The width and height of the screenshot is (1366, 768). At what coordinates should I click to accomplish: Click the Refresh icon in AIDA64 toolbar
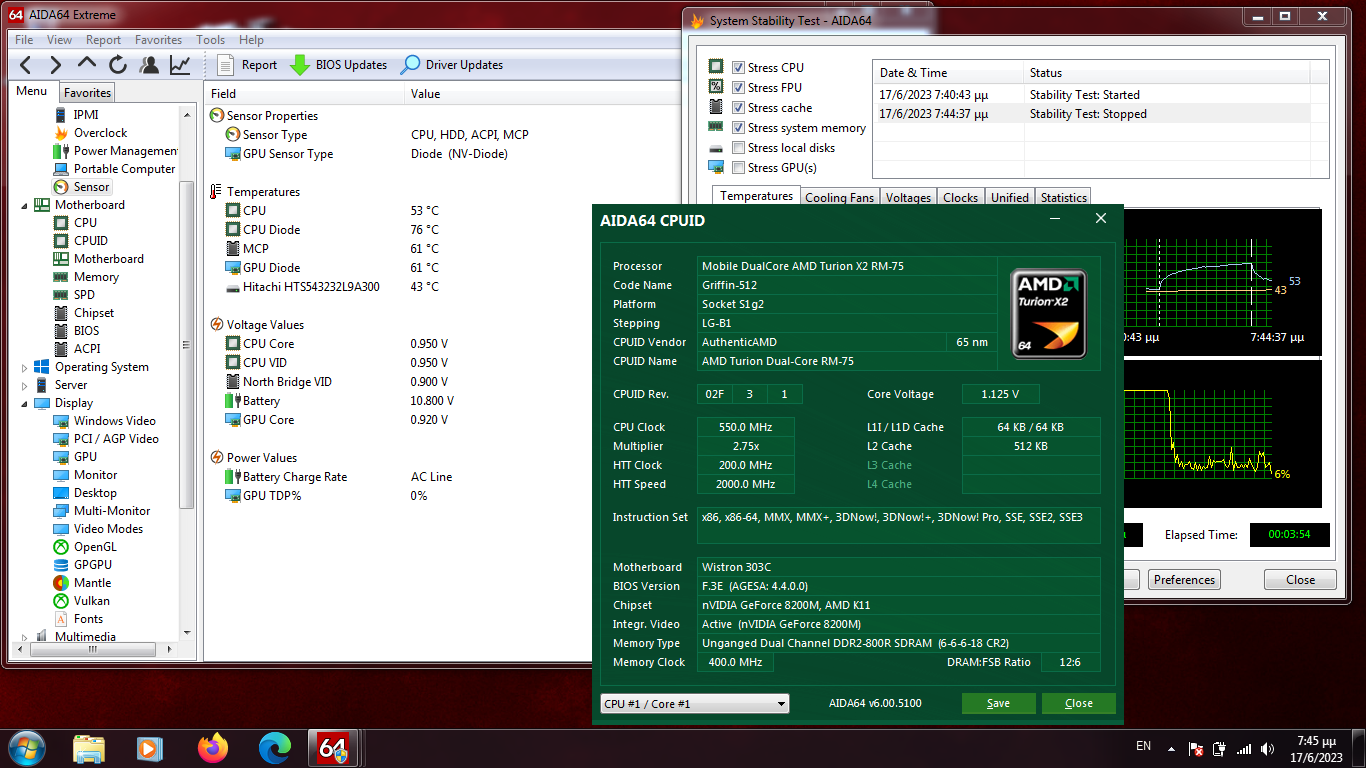(x=118, y=65)
